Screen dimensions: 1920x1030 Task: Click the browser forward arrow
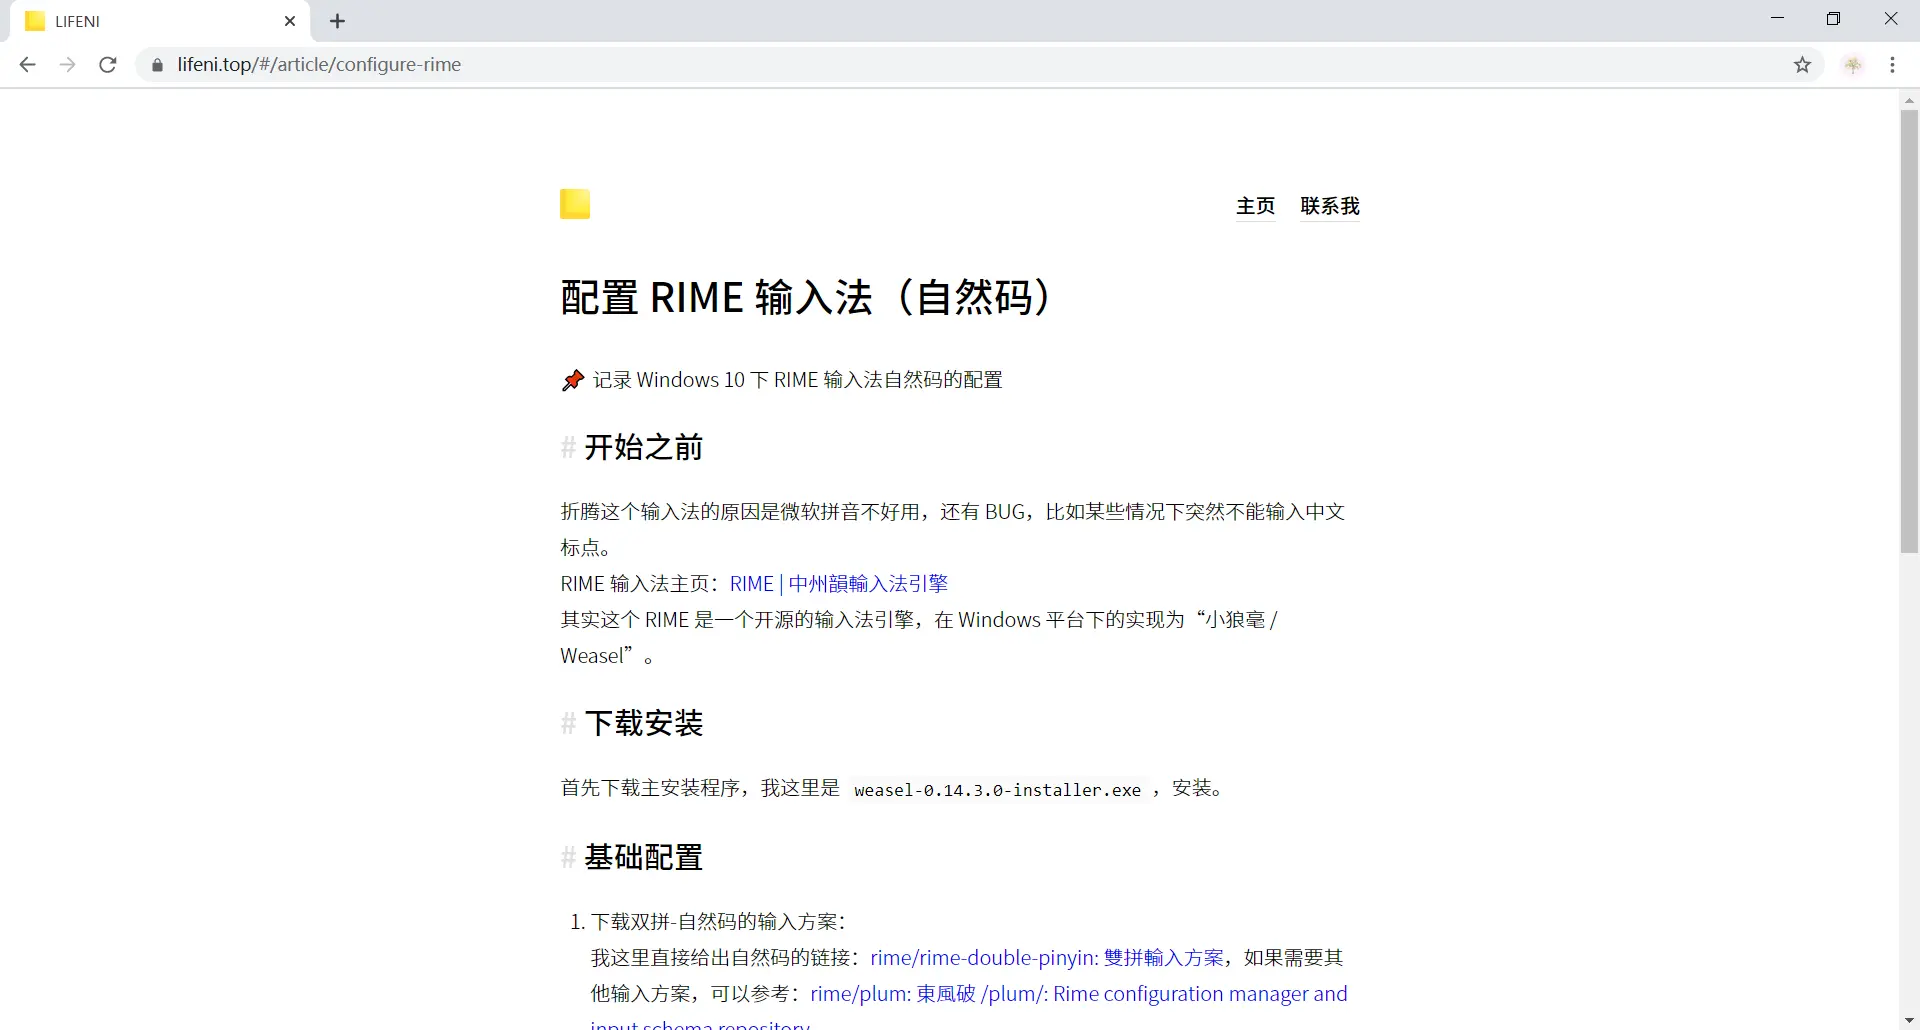point(67,64)
